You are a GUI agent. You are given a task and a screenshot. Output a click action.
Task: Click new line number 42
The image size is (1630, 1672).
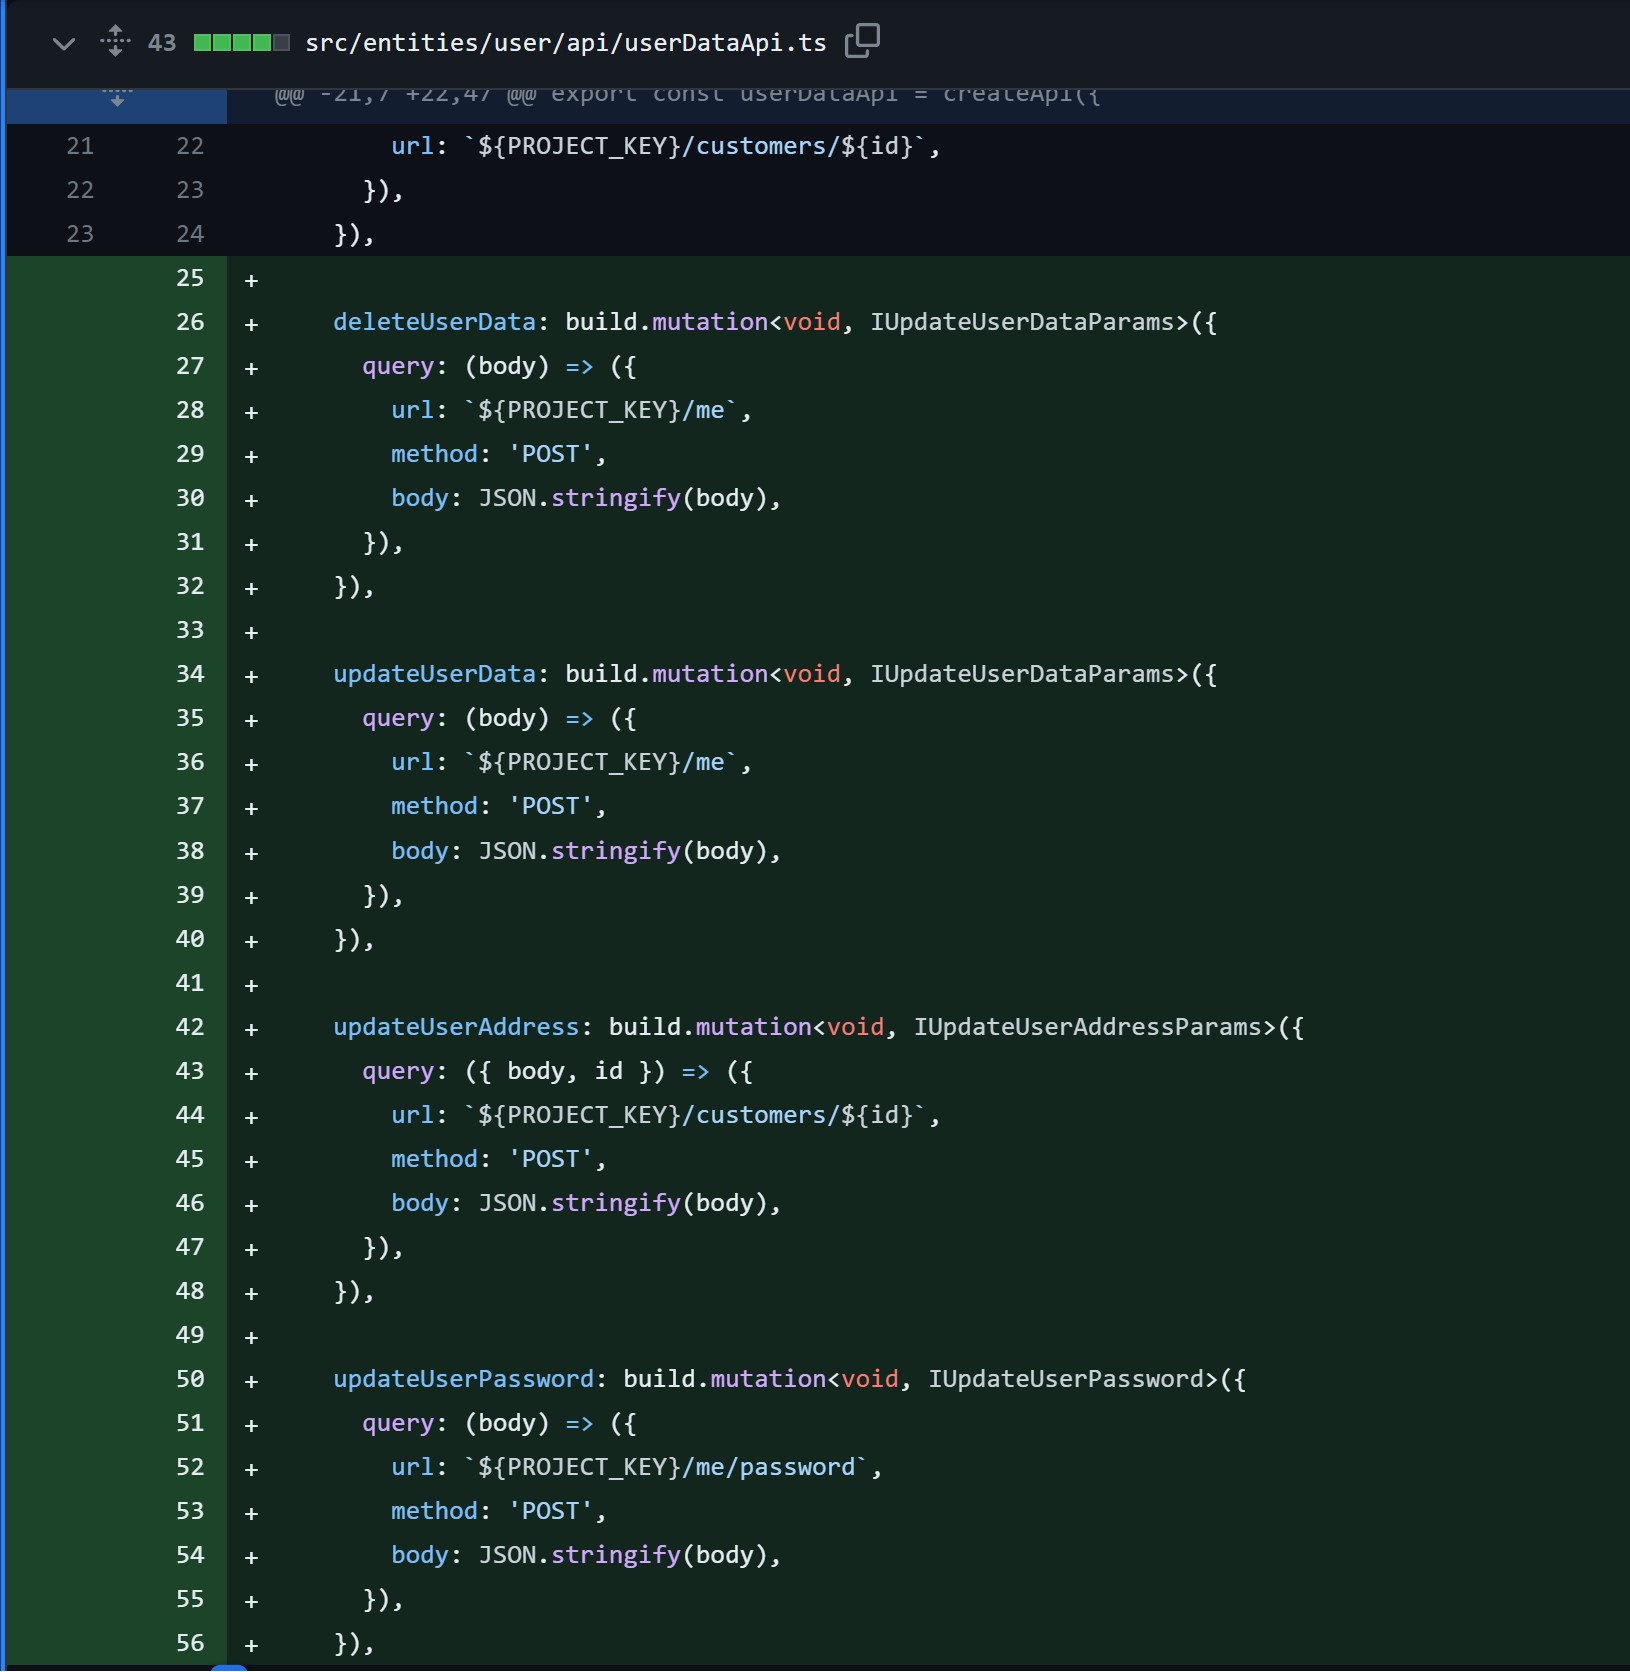[189, 1027]
